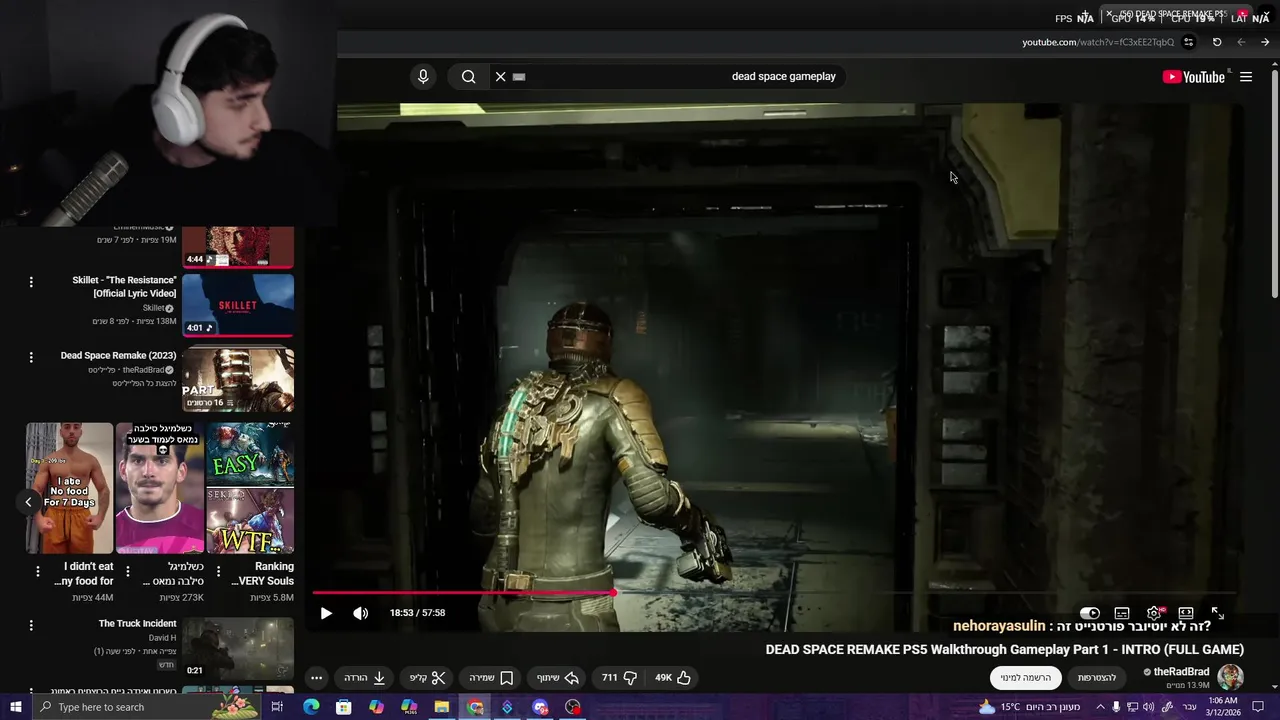The image size is (1280, 720).
Task: Open the Dead Space Remake (2023) playlist thumbnail
Action: click(238, 379)
